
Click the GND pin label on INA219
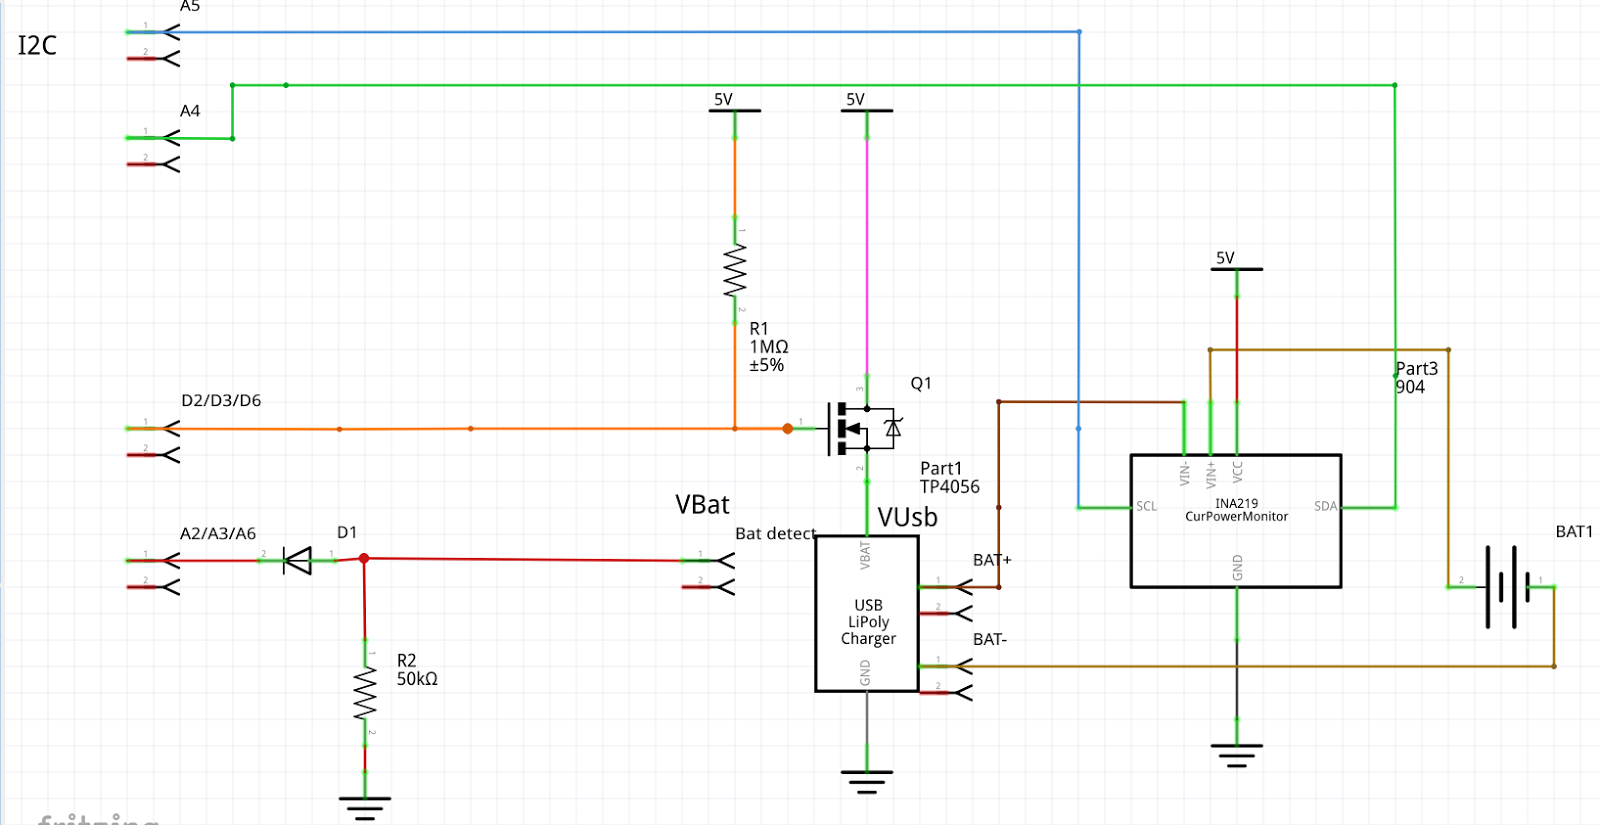click(x=1237, y=567)
